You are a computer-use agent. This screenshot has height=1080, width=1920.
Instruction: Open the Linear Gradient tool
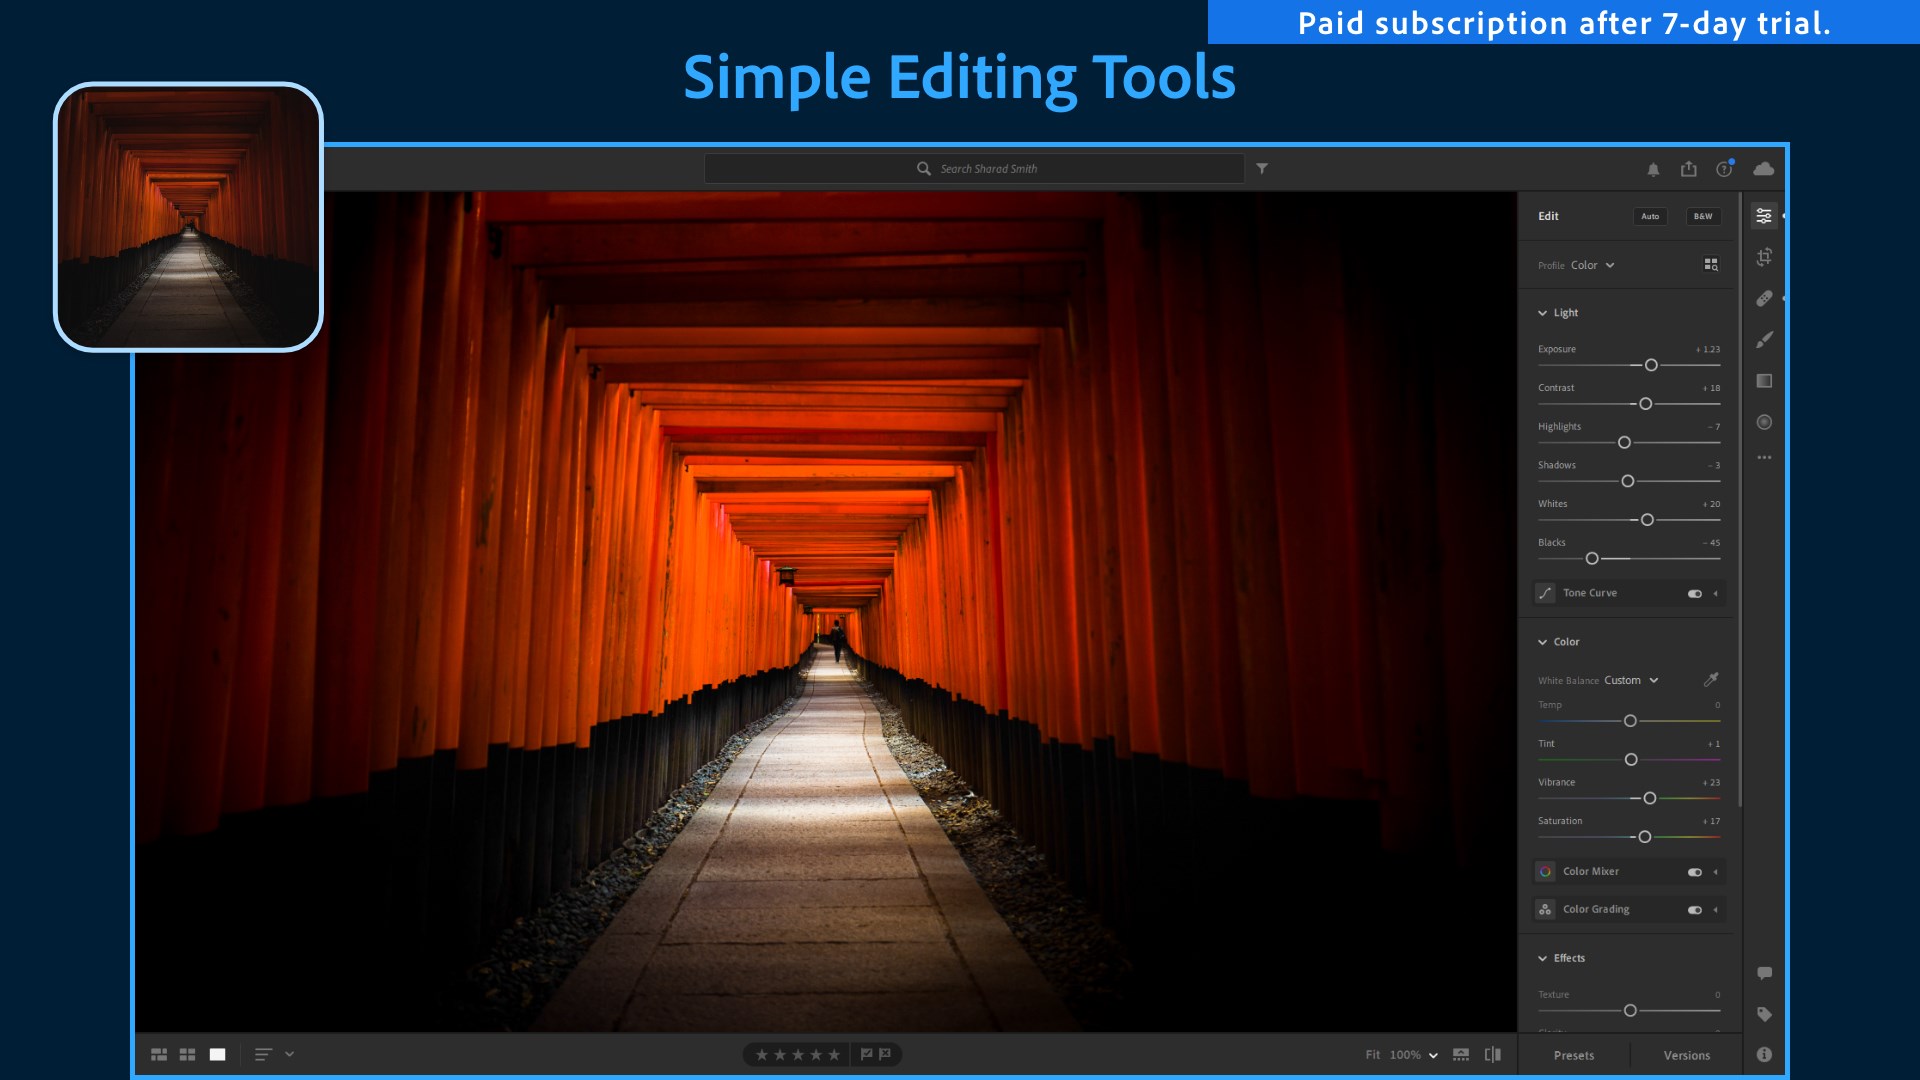(1764, 381)
